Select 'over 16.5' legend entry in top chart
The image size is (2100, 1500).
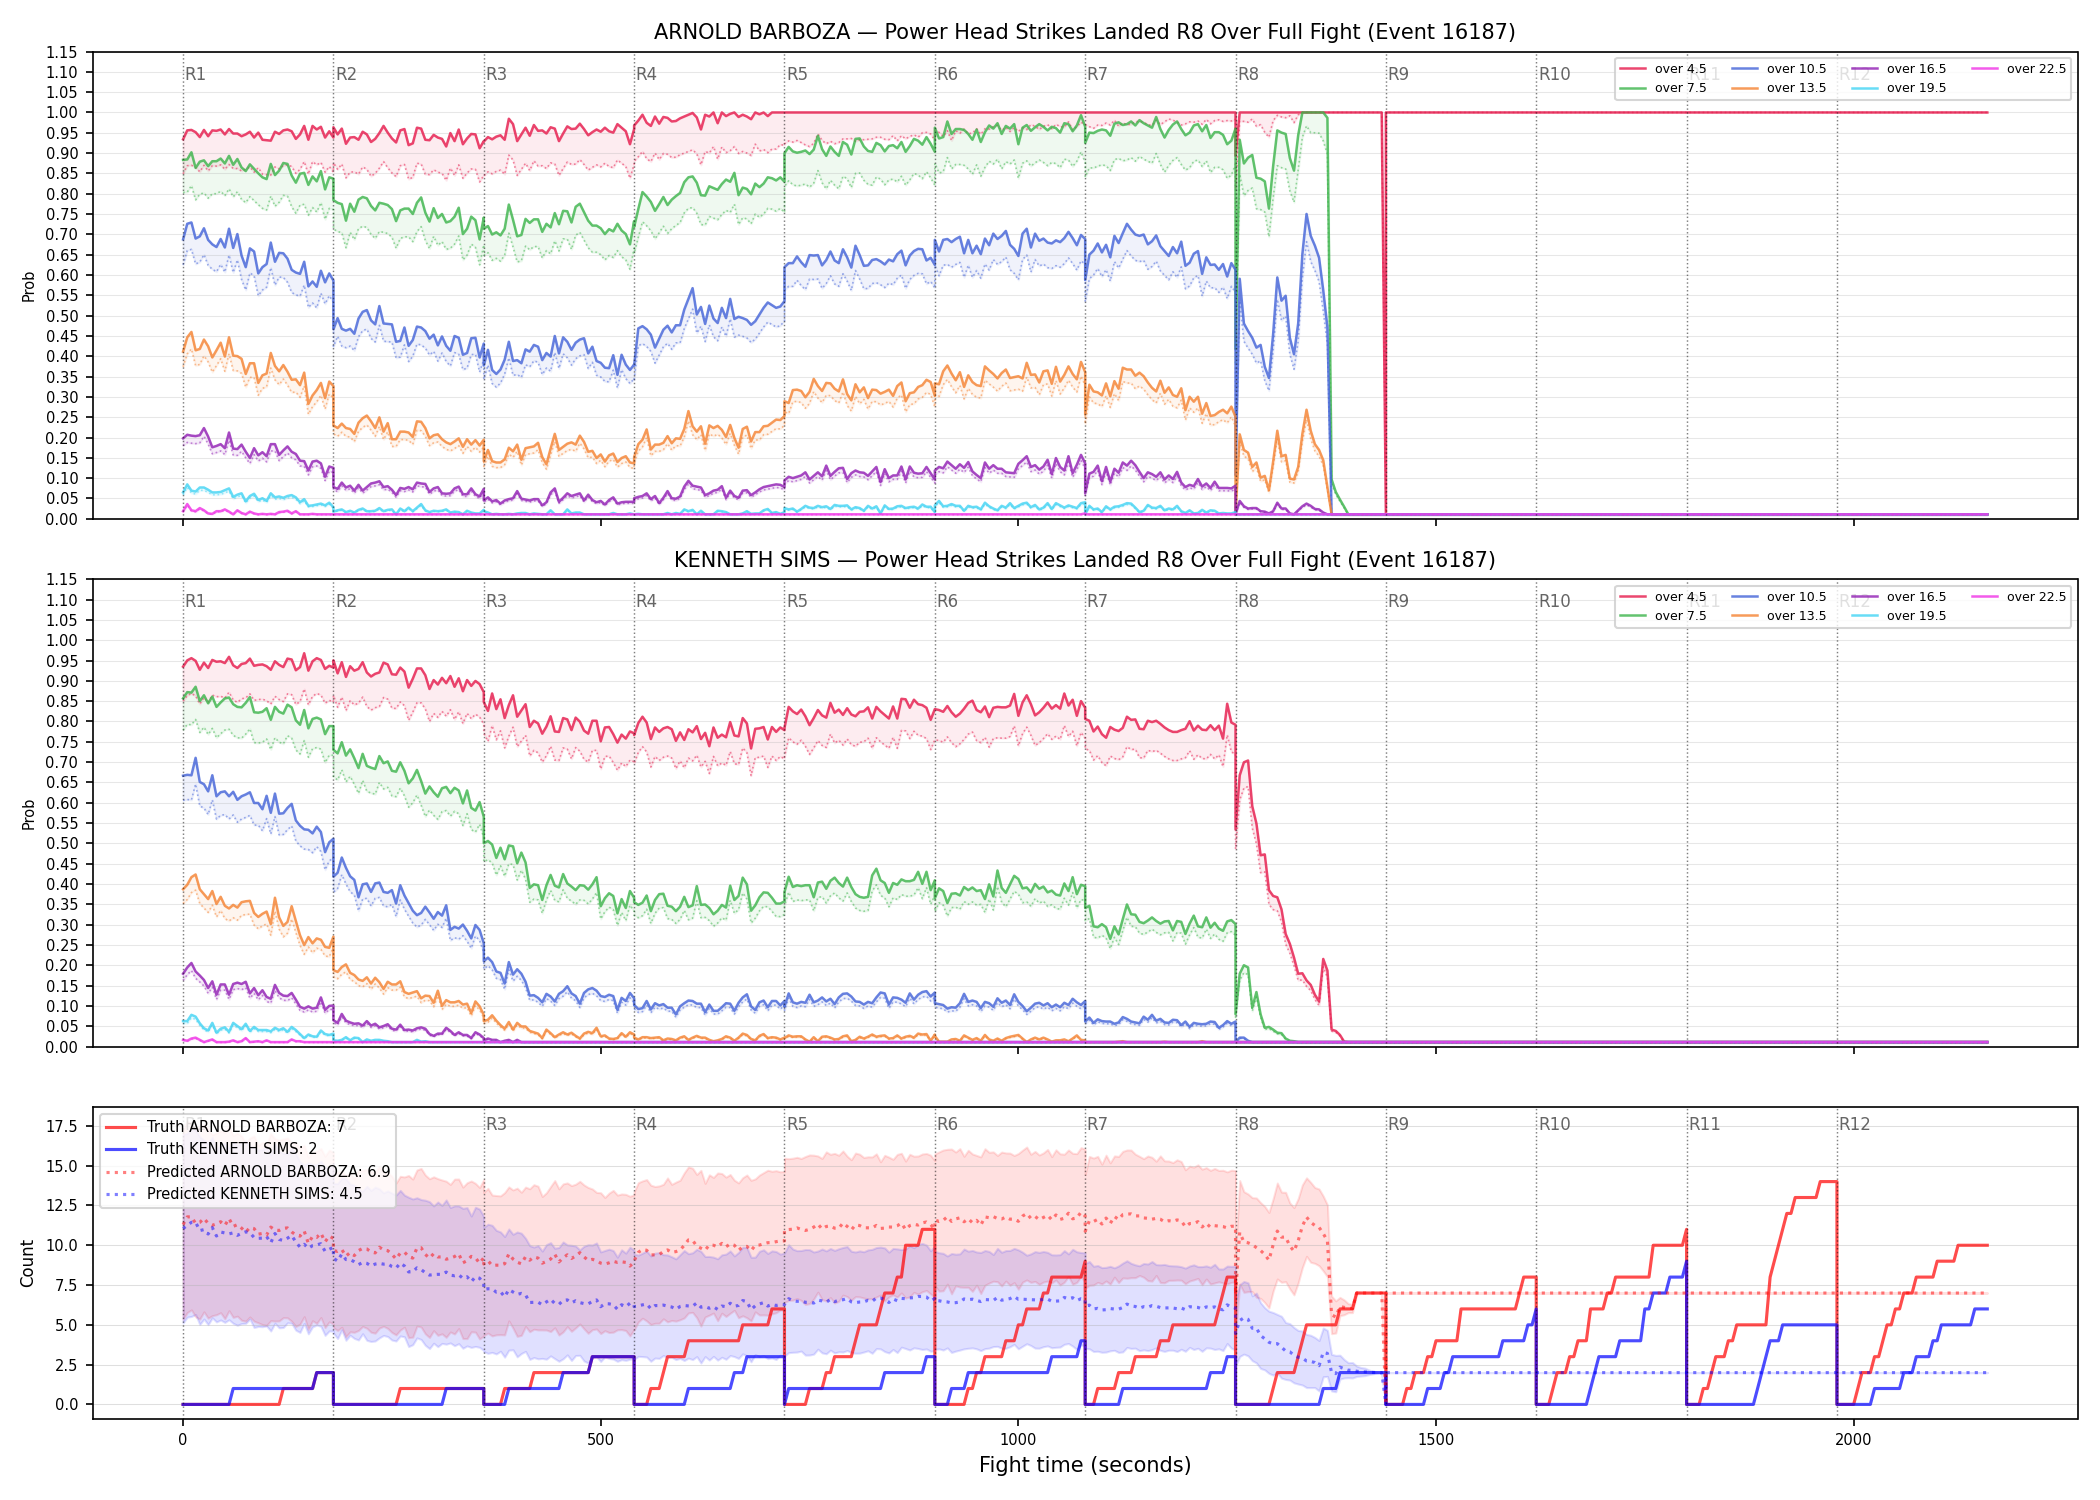1899,69
